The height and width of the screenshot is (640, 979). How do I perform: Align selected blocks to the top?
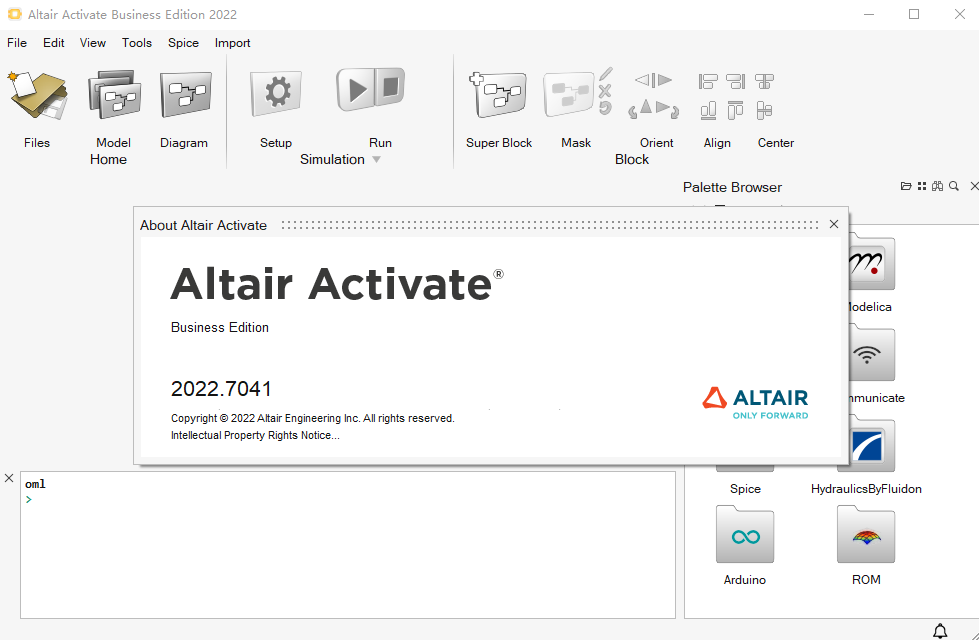pyautogui.click(x=735, y=111)
